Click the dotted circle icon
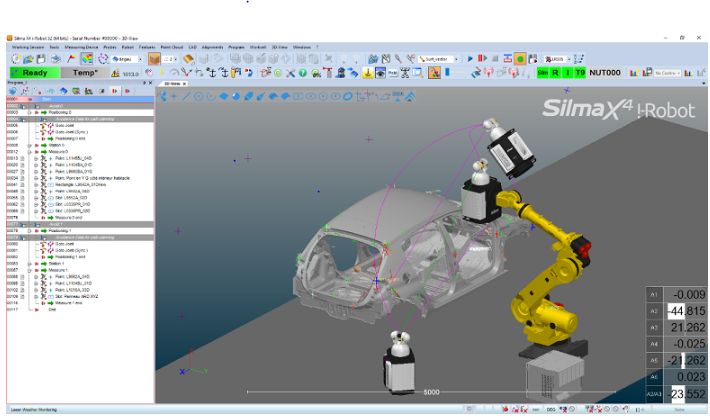 tap(103, 59)
